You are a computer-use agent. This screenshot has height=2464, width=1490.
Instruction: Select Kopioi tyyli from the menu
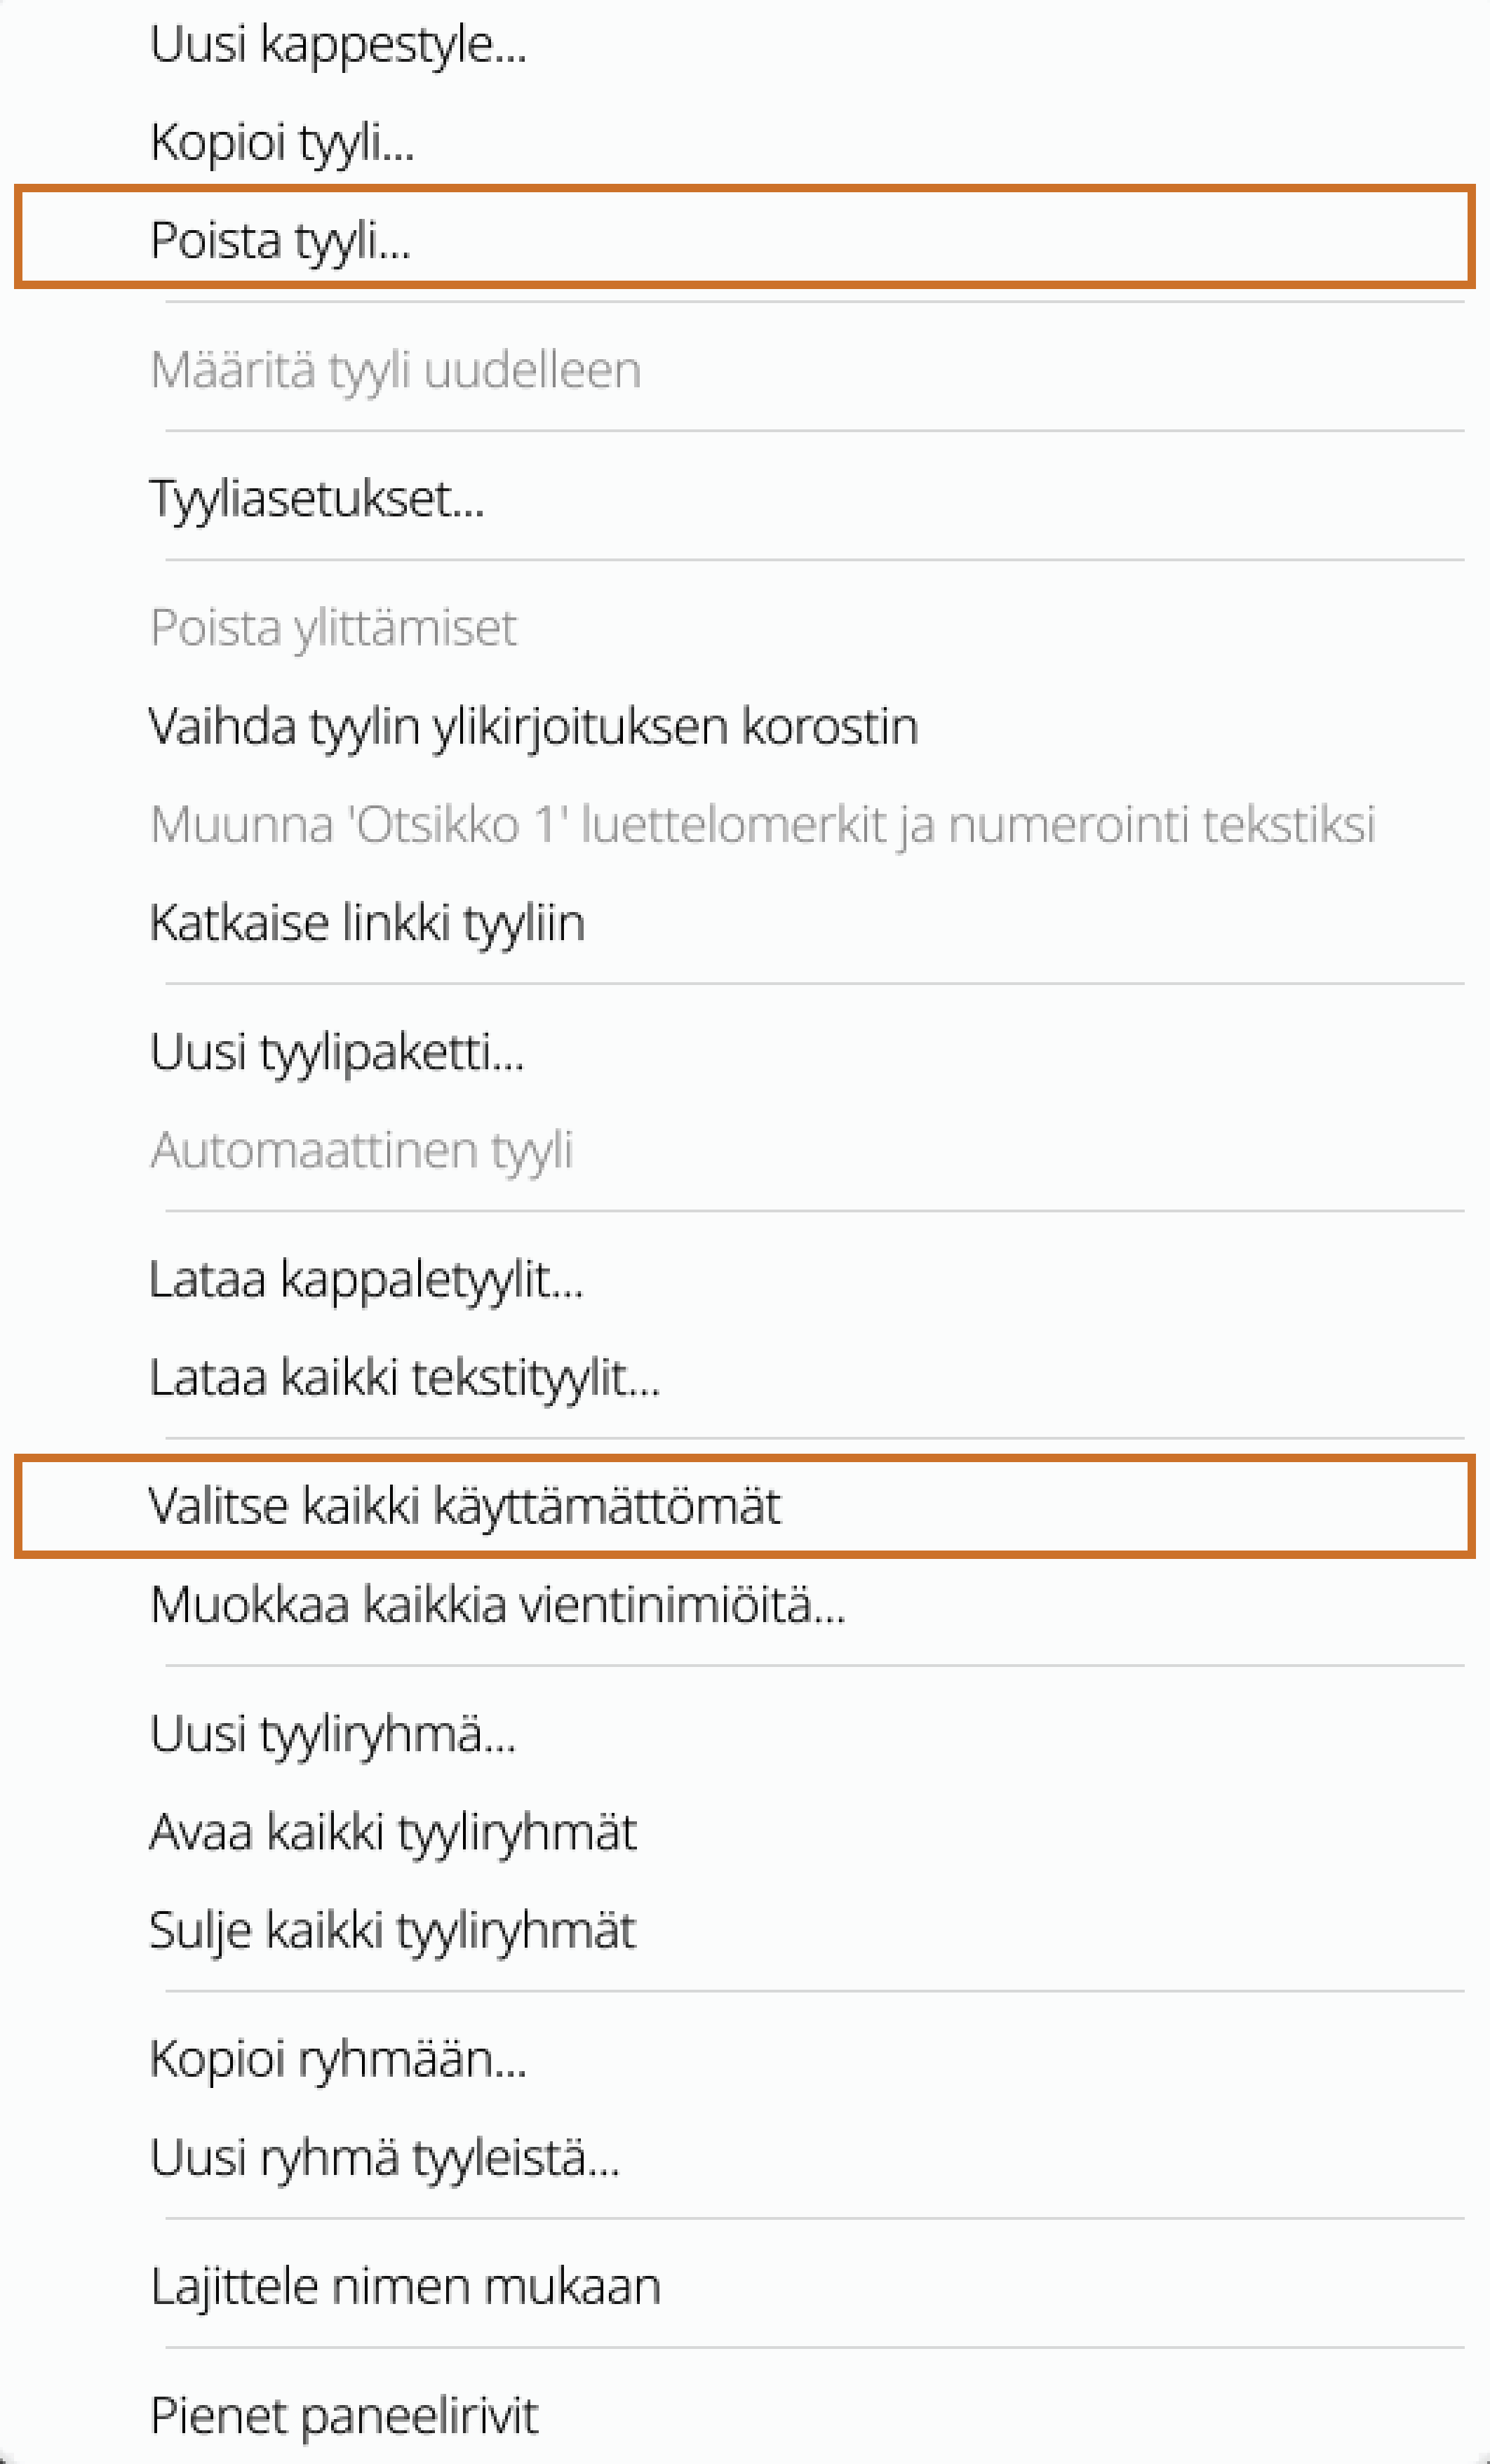(x=283, y=142)
